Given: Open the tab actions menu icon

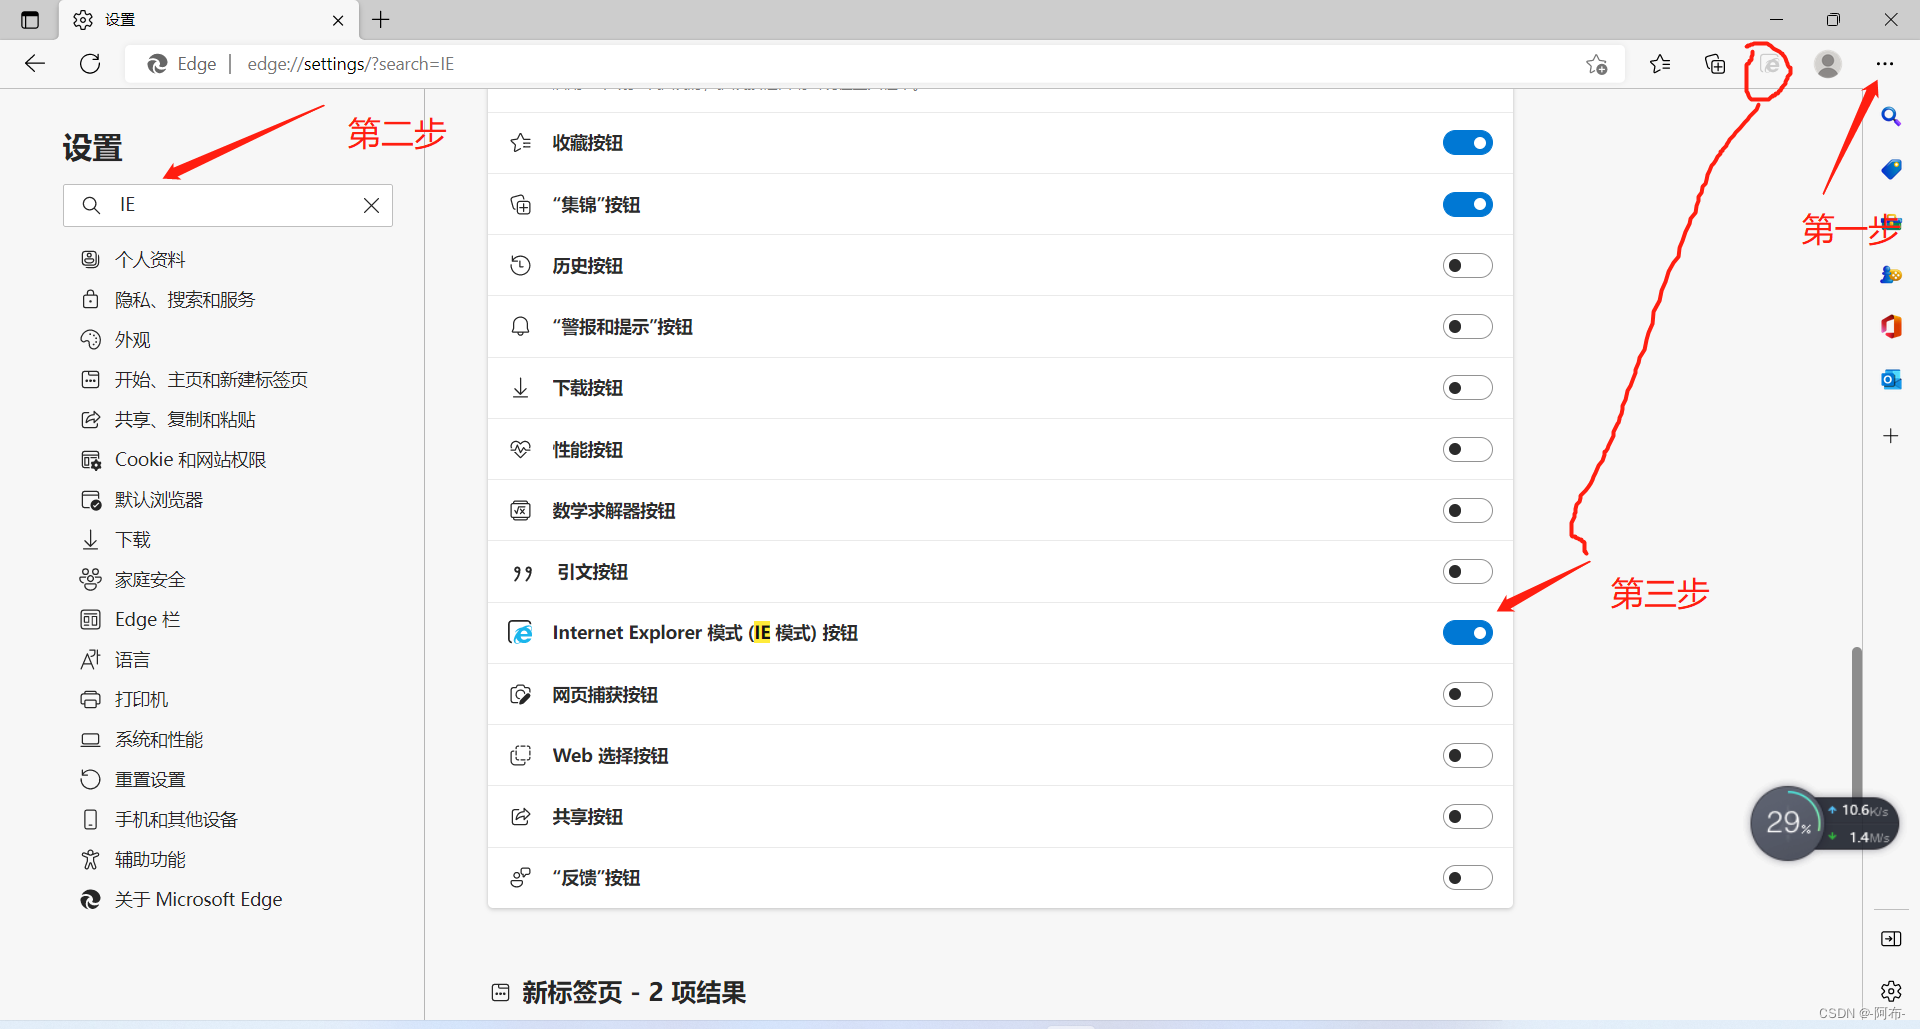Looking at the screenshot, I should [30, 20].
